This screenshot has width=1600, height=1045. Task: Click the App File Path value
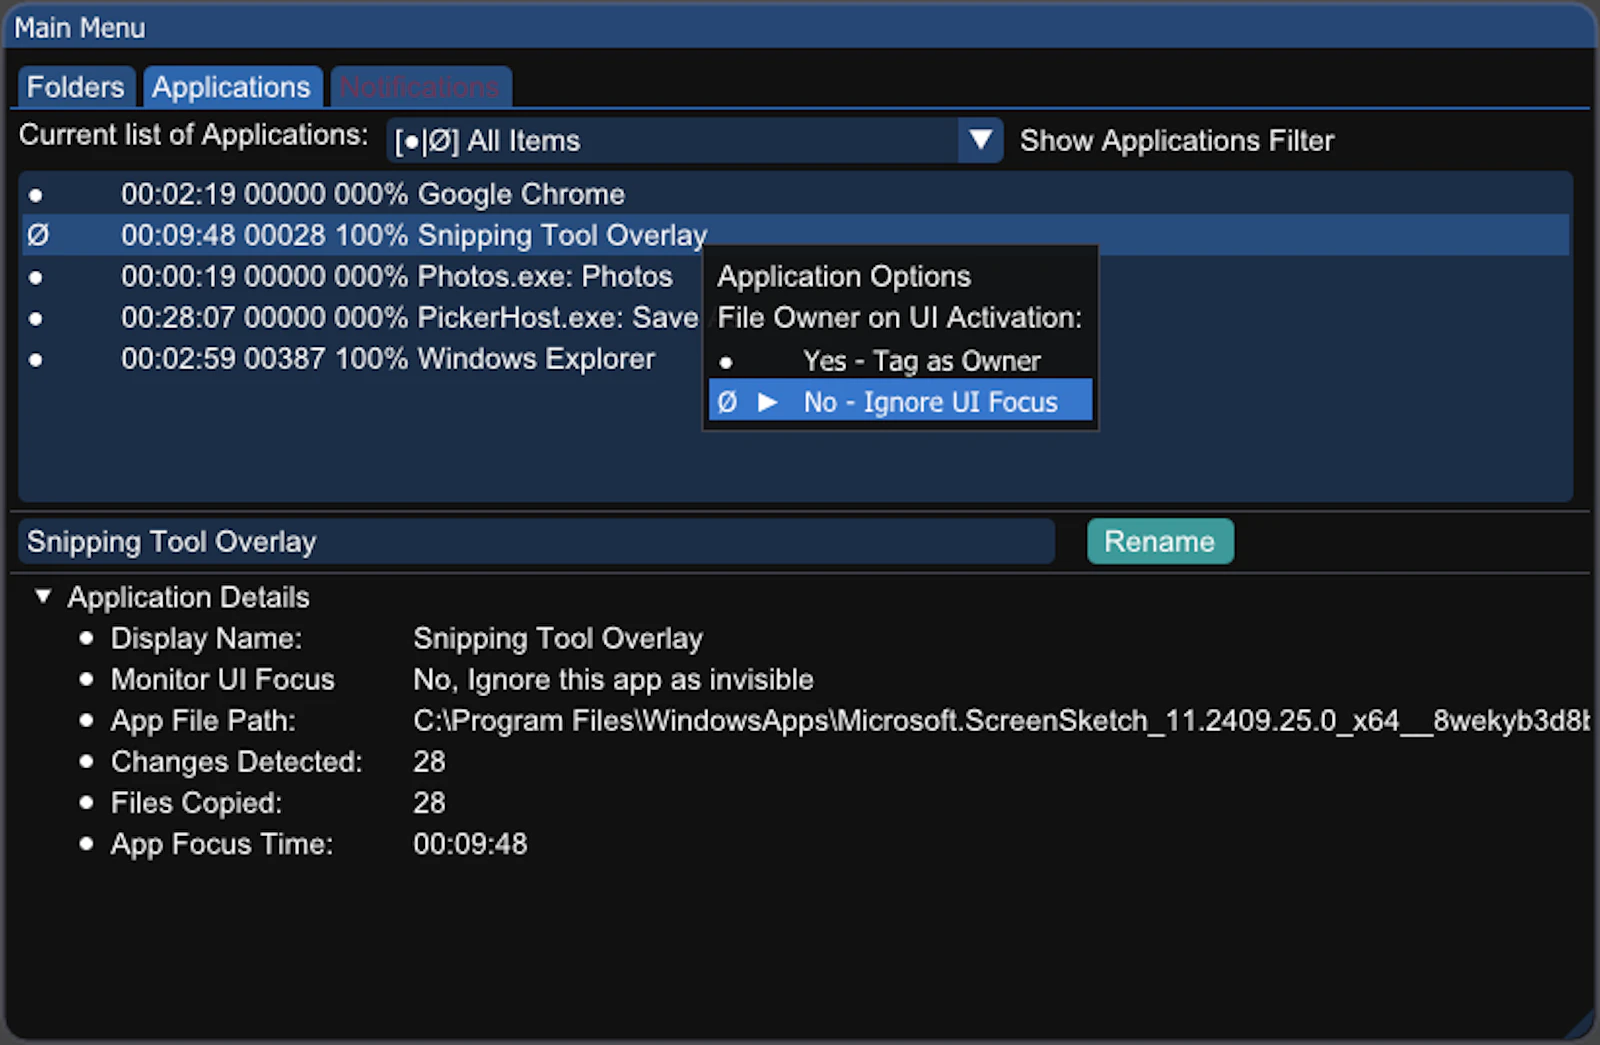[1001, 720]
